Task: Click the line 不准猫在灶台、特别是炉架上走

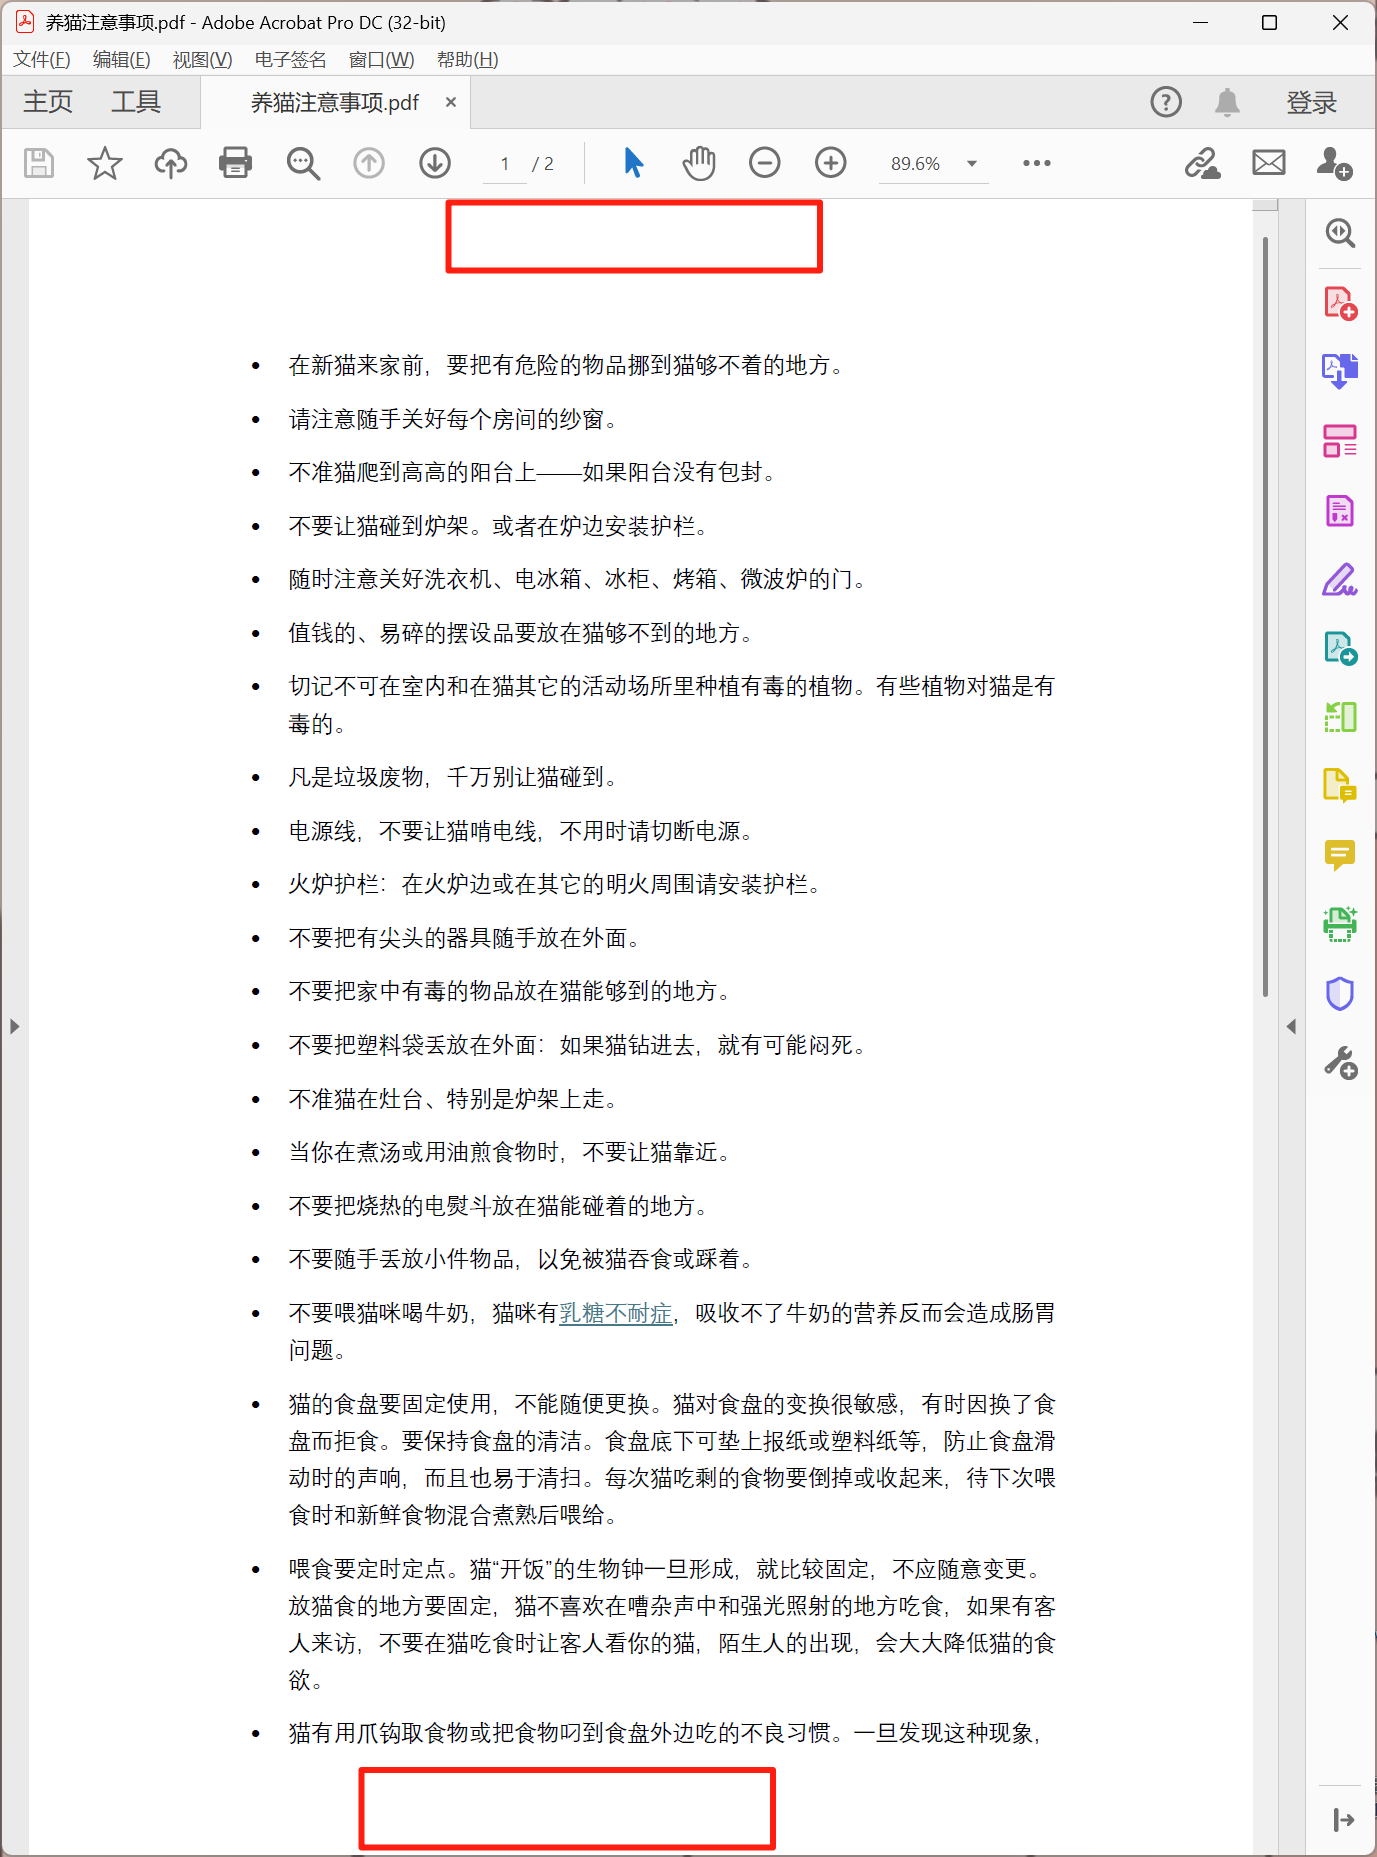Action: coord(453,1099)
